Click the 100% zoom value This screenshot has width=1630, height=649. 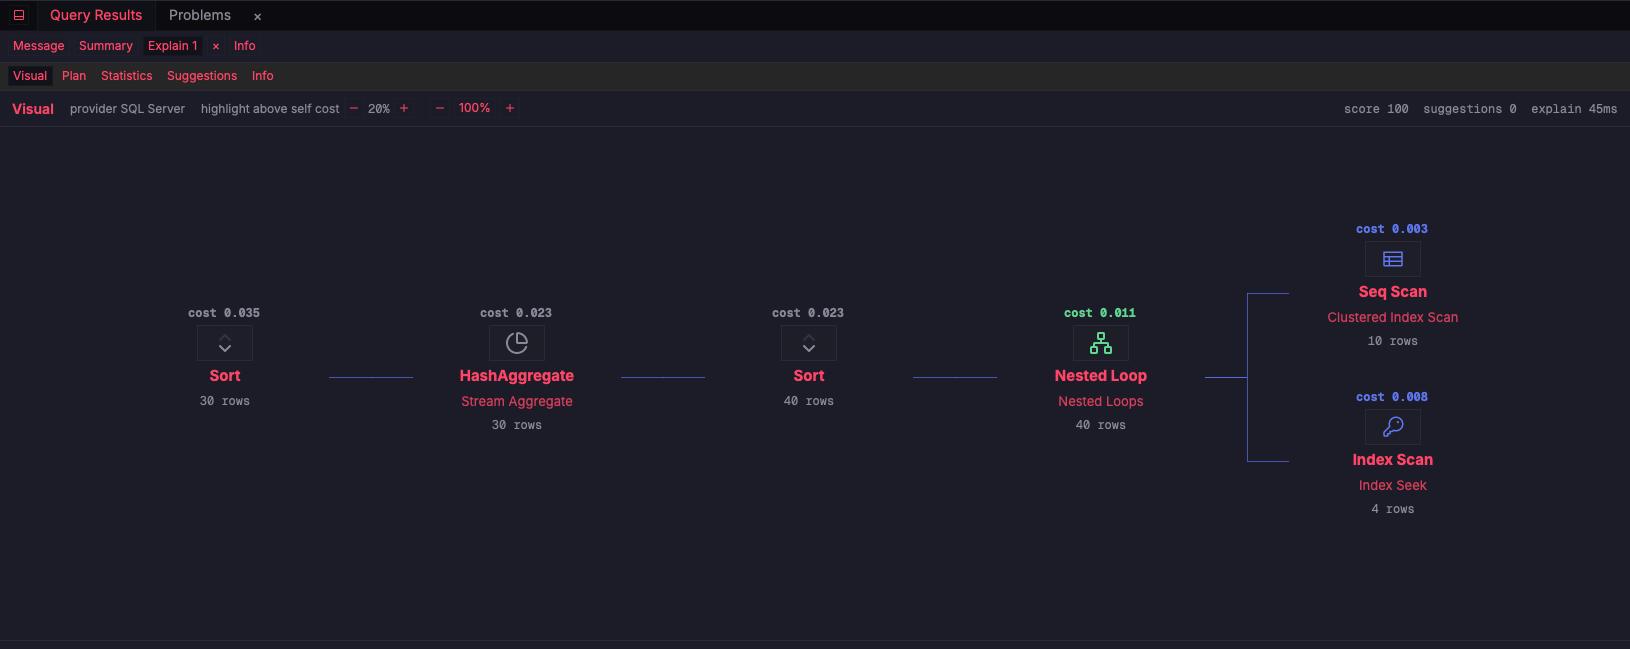point(475,108)
